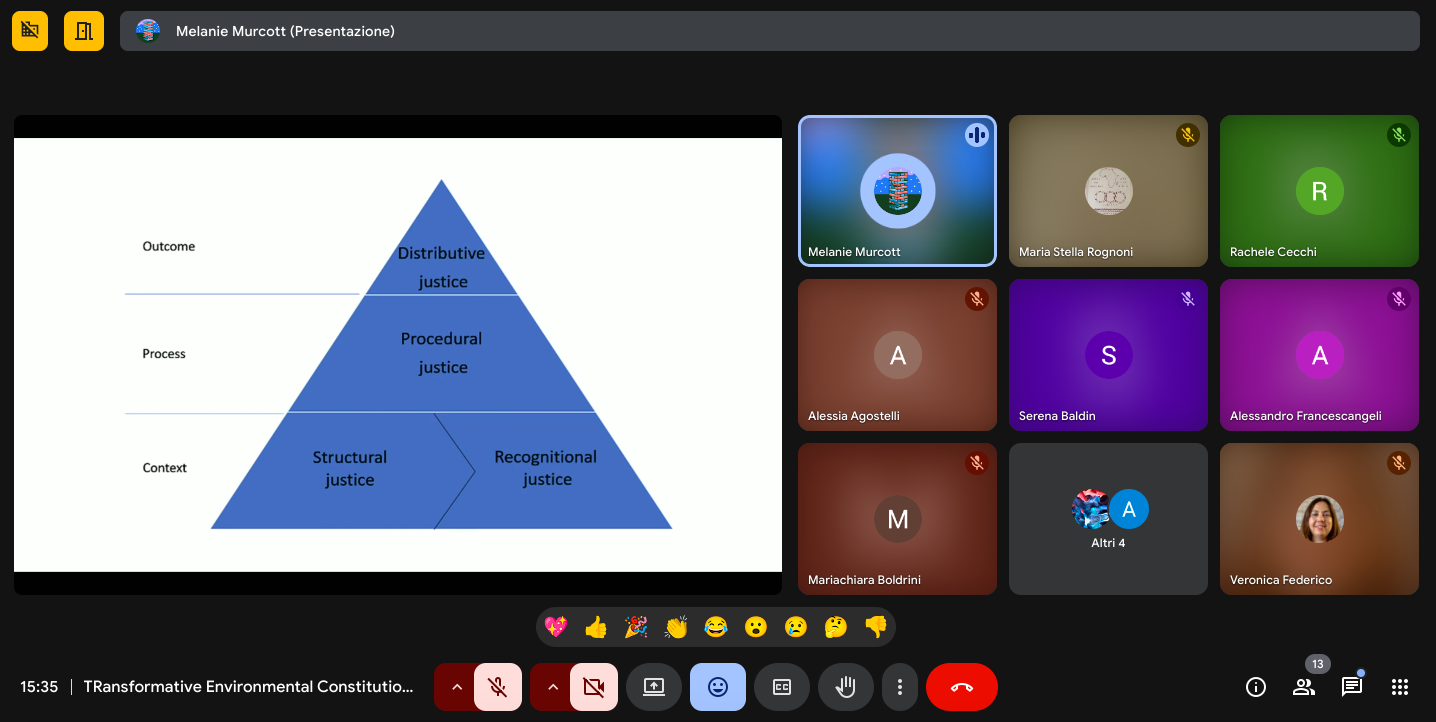The width and height of the screenshot is (1436, 722).
Task: Expand the camera video settings arrow
Action: point(552,687)
